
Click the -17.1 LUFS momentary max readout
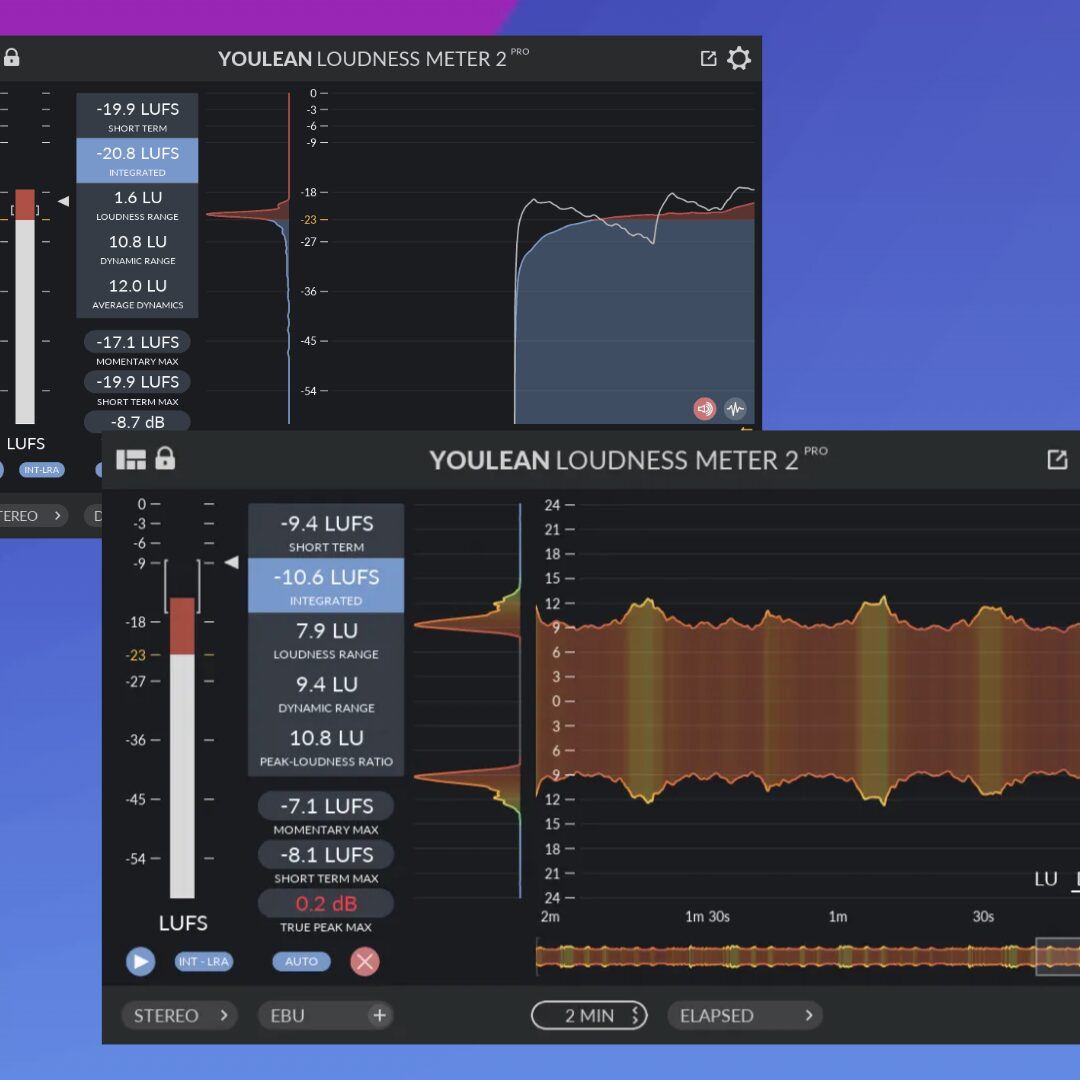pos(138,342)
